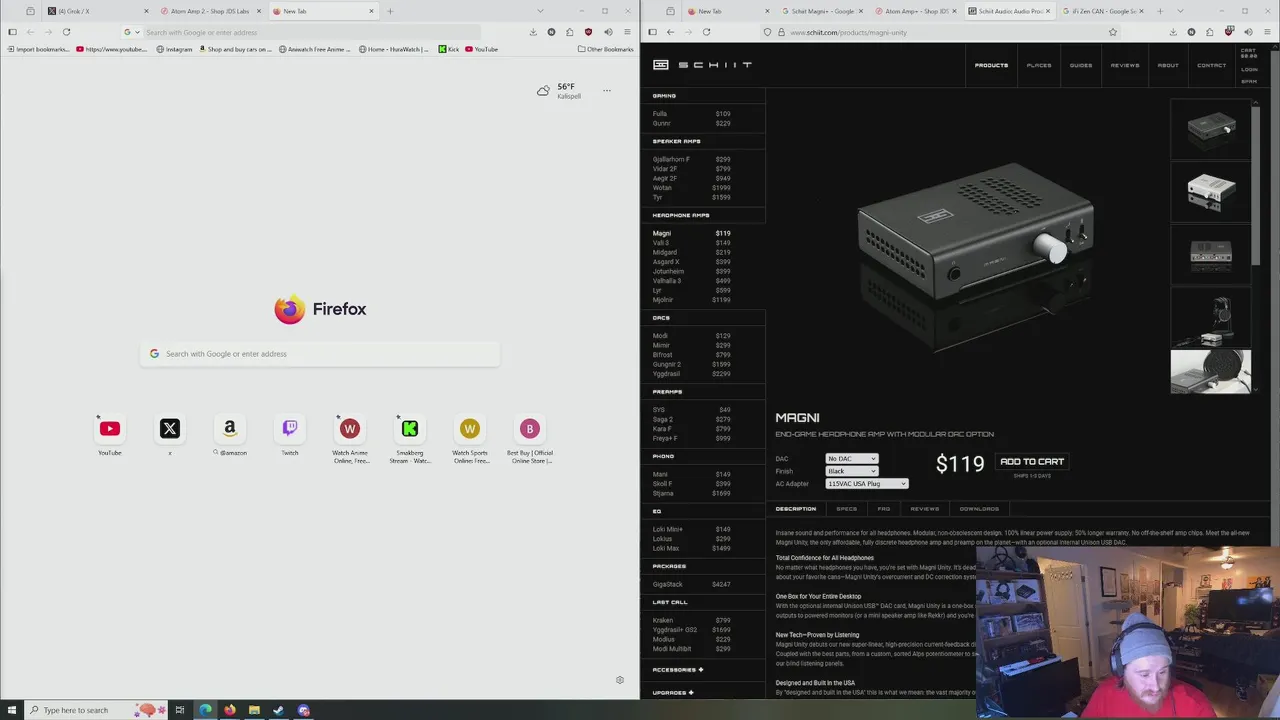The width and height of the screenshot is (1280, 720).
Task: View the white Magni product thumbnail
Action: (x=1211, y=192)
